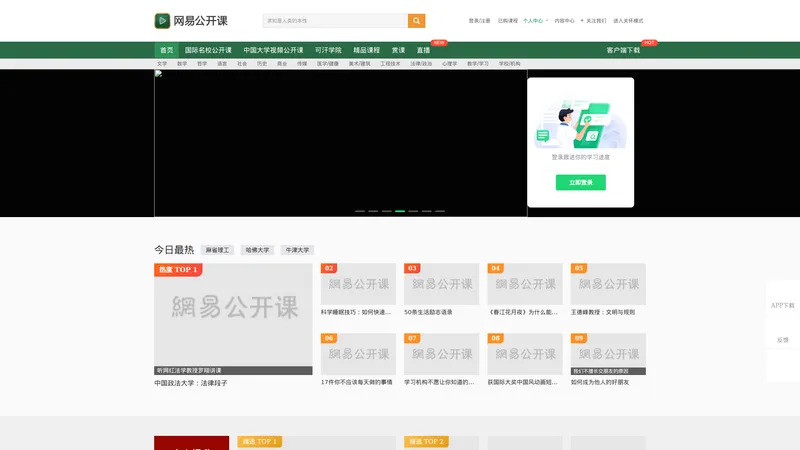Click the 反馈 feedback side button
The height and width of the screenshot is (450, 800).
pyautogui.click(x=782, y=340)
